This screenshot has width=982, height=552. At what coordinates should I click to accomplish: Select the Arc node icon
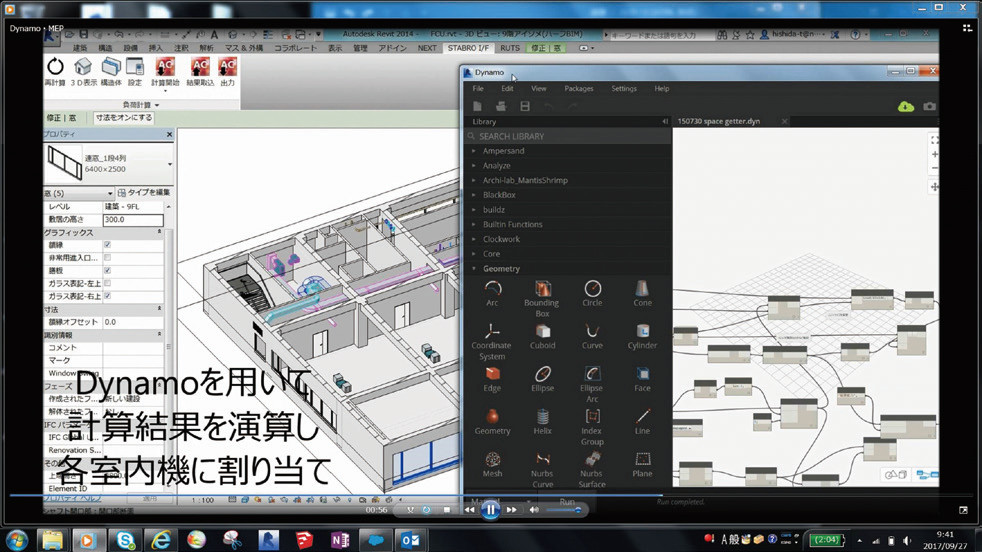[492, 288]
